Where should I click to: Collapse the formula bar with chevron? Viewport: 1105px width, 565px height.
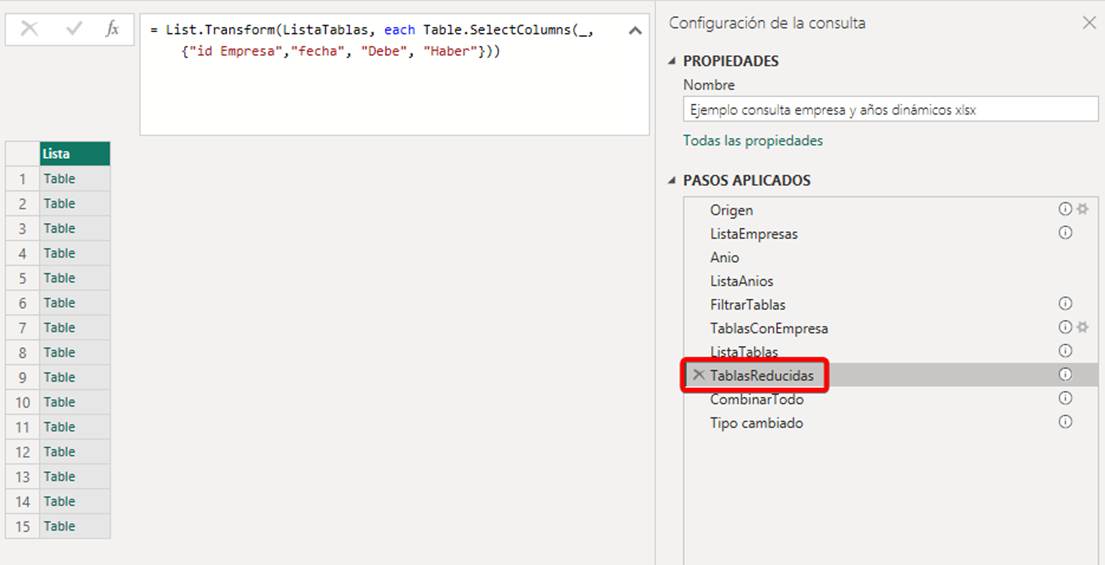(635, 31)
